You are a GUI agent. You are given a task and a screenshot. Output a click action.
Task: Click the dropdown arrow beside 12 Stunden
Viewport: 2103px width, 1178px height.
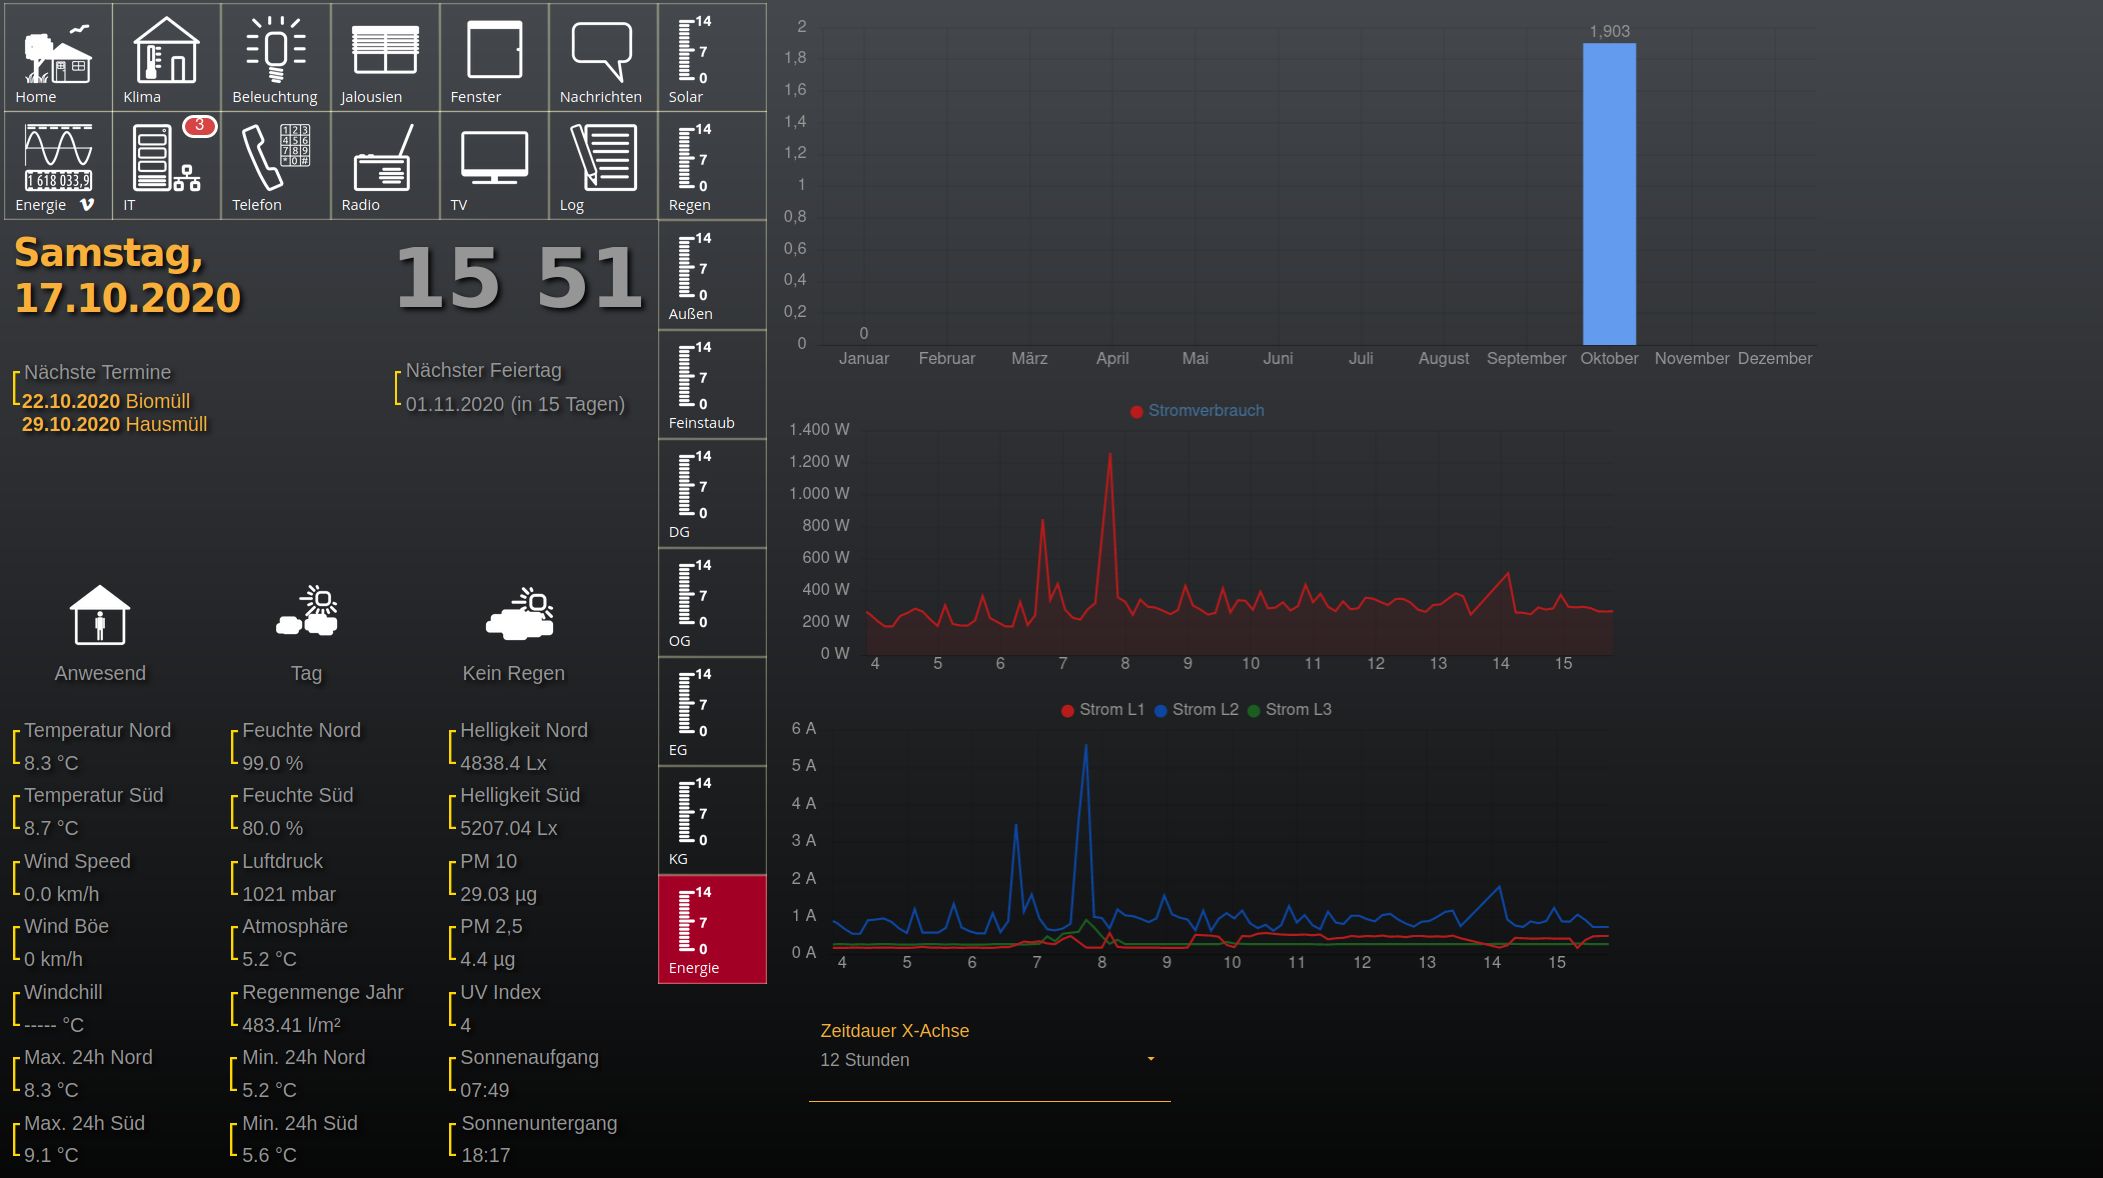click(1151, 1059)
